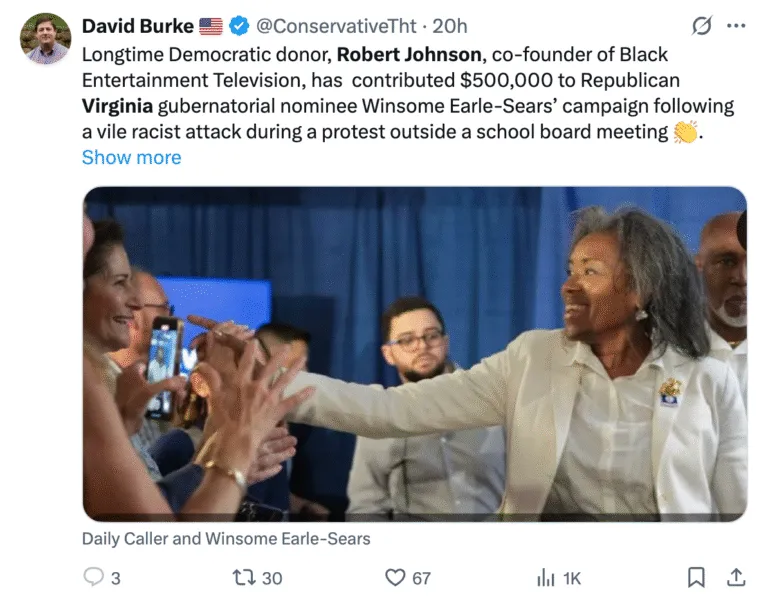Image resolution: width=768 pixels, height=605 pixels.
Task: Click the Daily Caller image caption
Action: point(226,539)
